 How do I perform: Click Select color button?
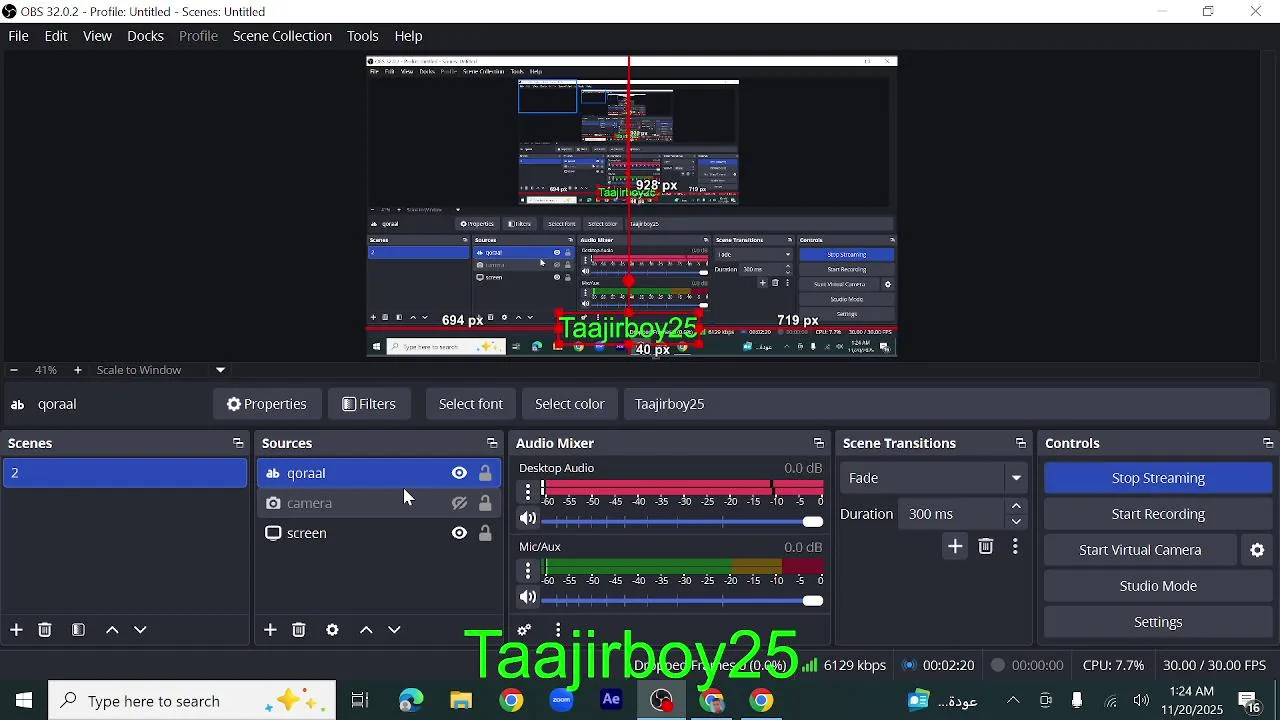pyautogui.click(x=569, y=404)
